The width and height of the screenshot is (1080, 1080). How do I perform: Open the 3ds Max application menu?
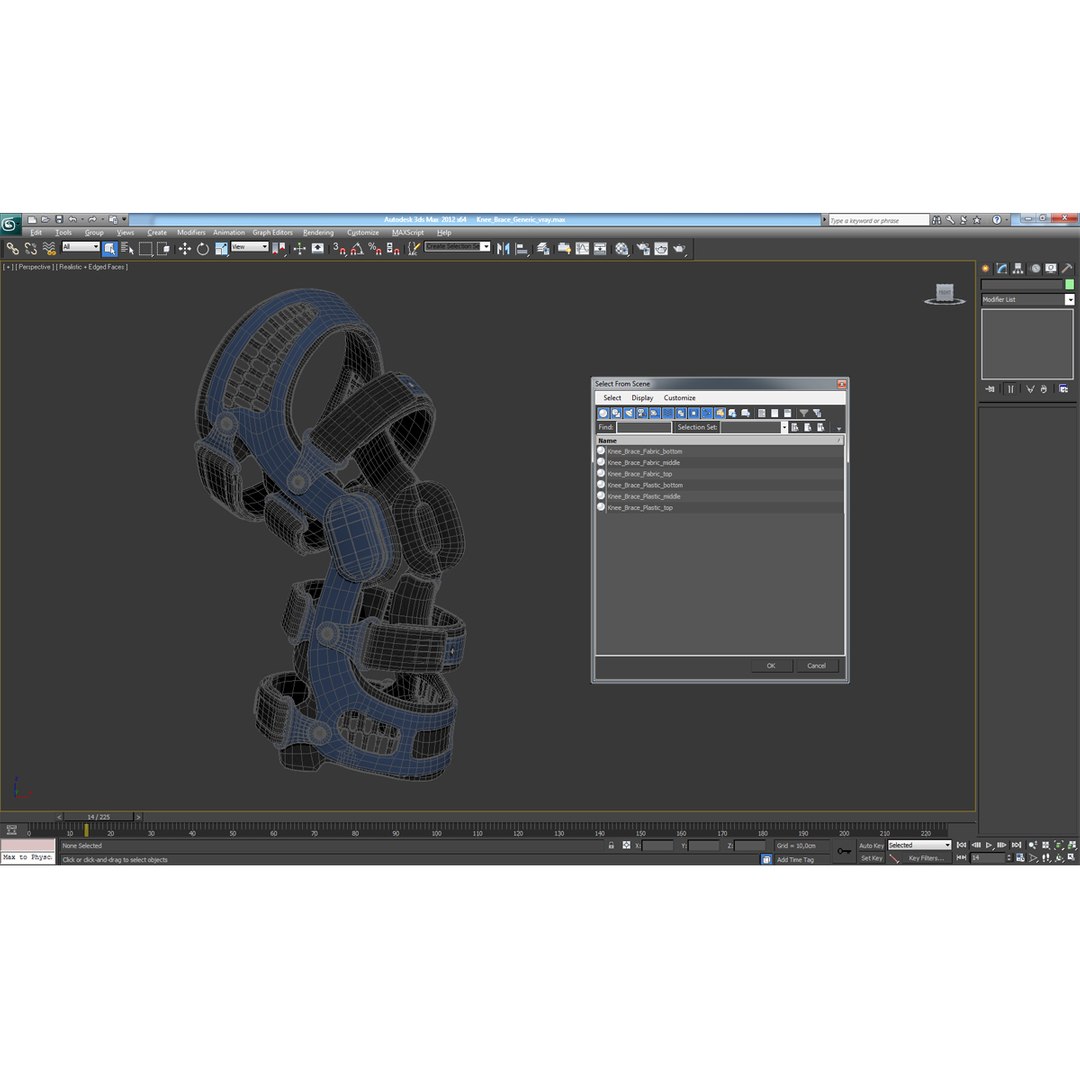(x=10, y=223)
